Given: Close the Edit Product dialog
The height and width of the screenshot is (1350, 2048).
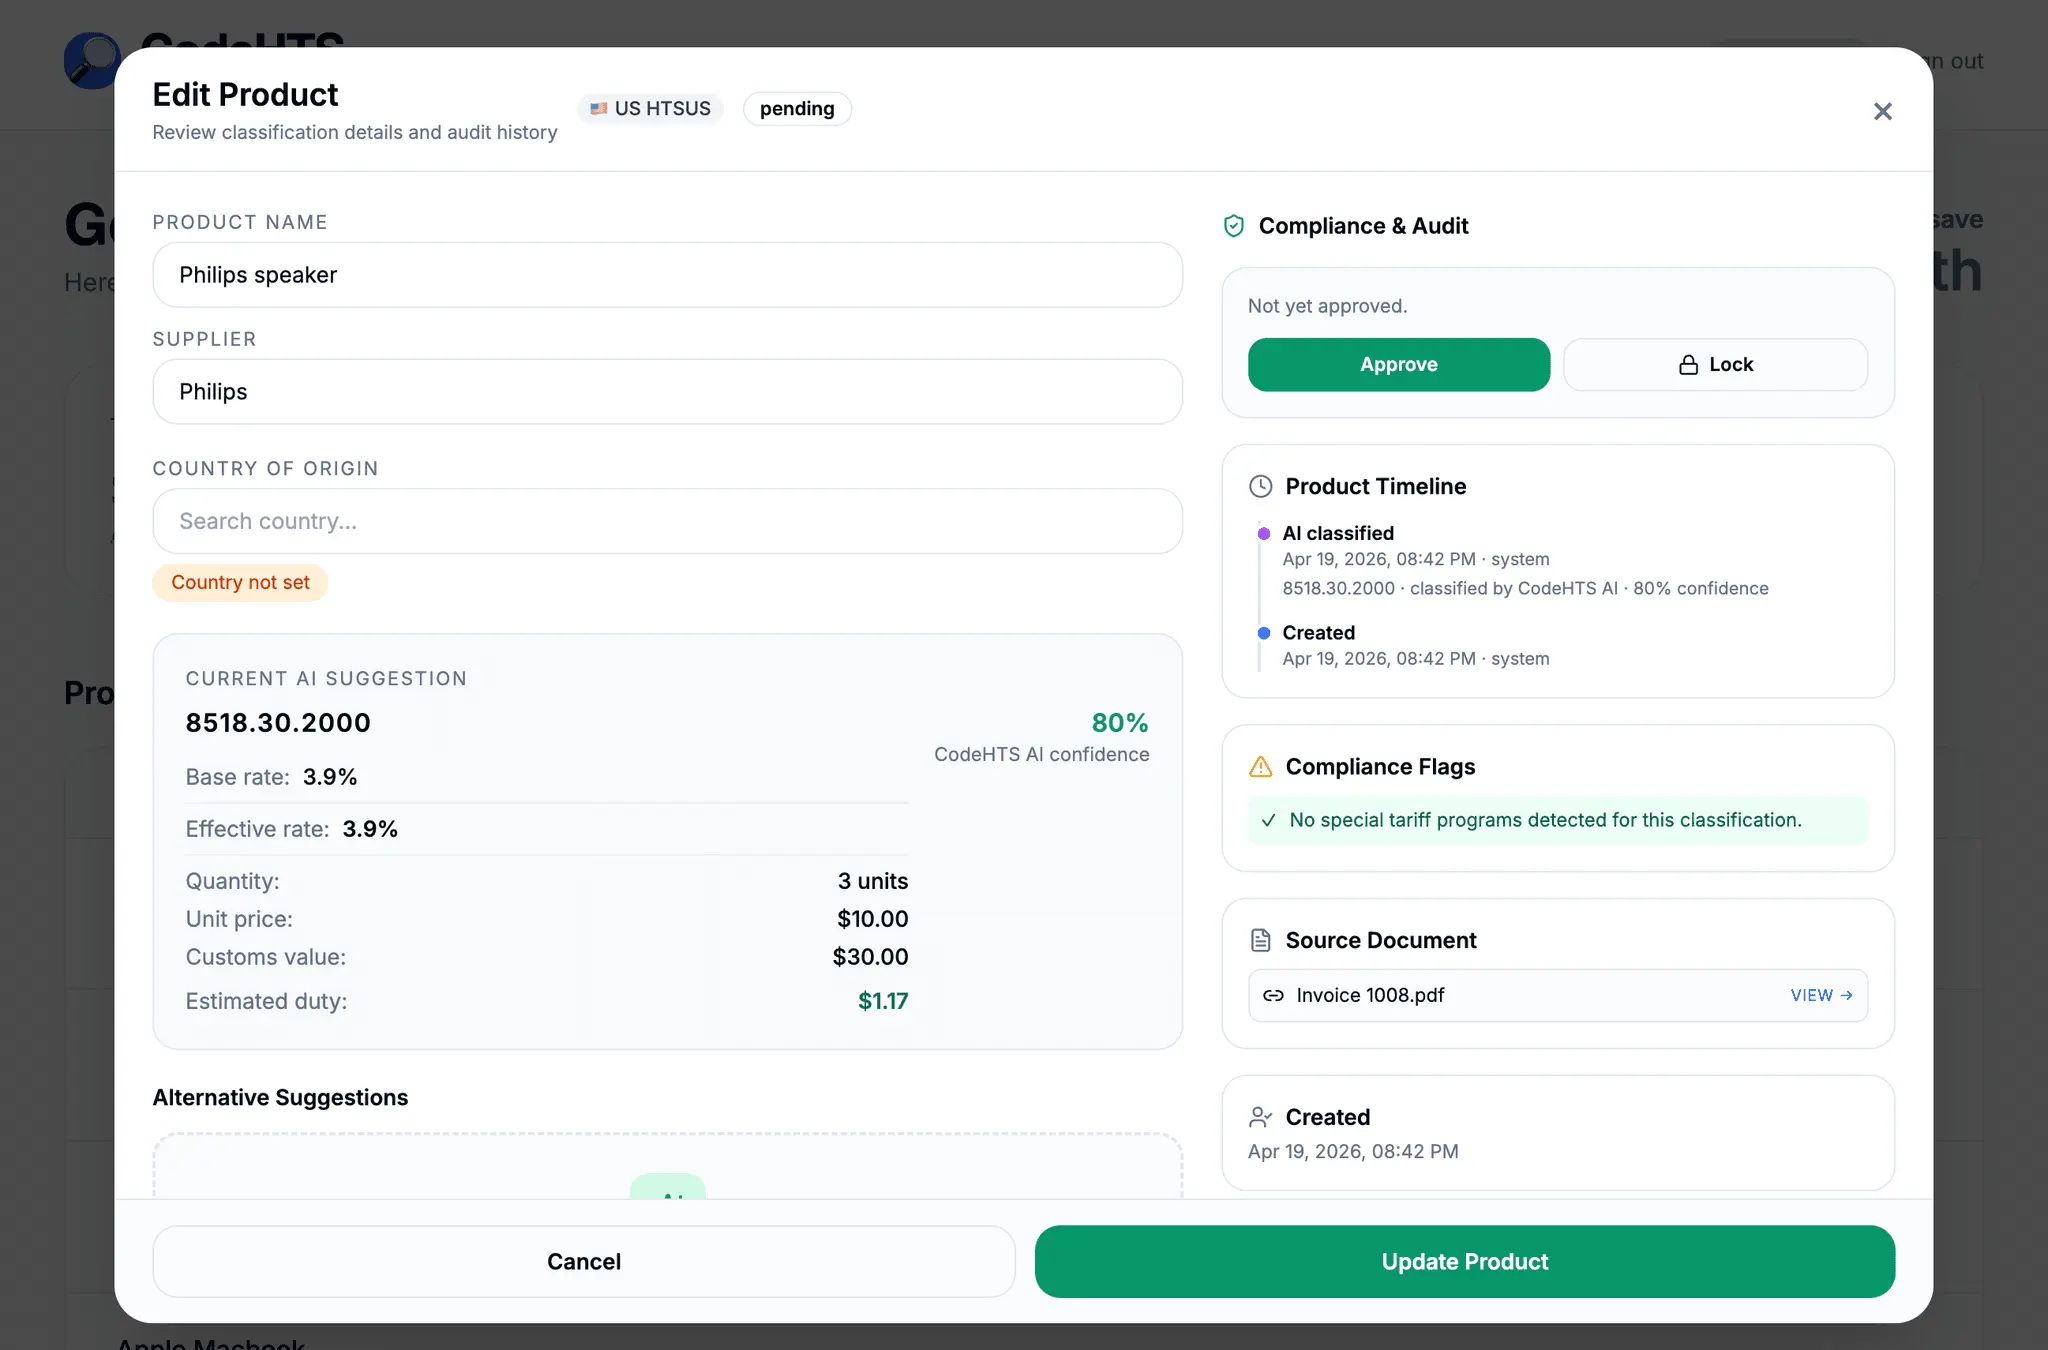Looking at the screenshot, I should (x=1882, y=111).
